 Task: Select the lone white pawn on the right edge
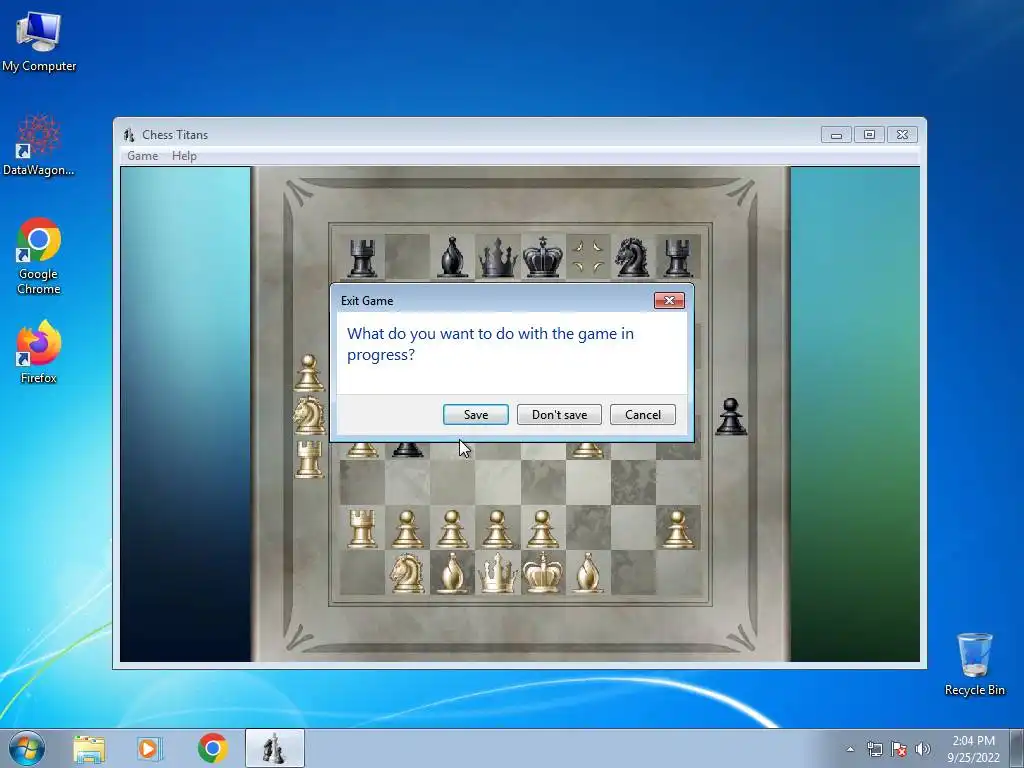coord(677,529)
